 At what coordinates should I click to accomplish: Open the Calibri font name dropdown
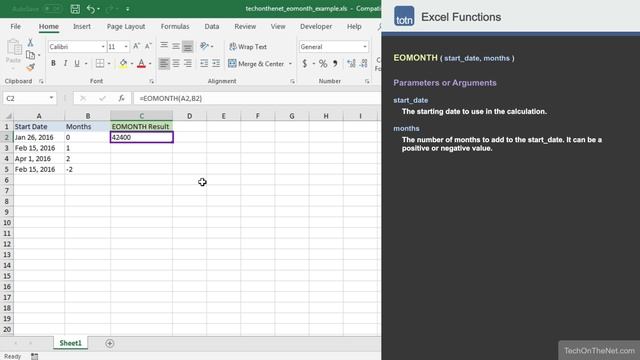click(x=103, y=47)
